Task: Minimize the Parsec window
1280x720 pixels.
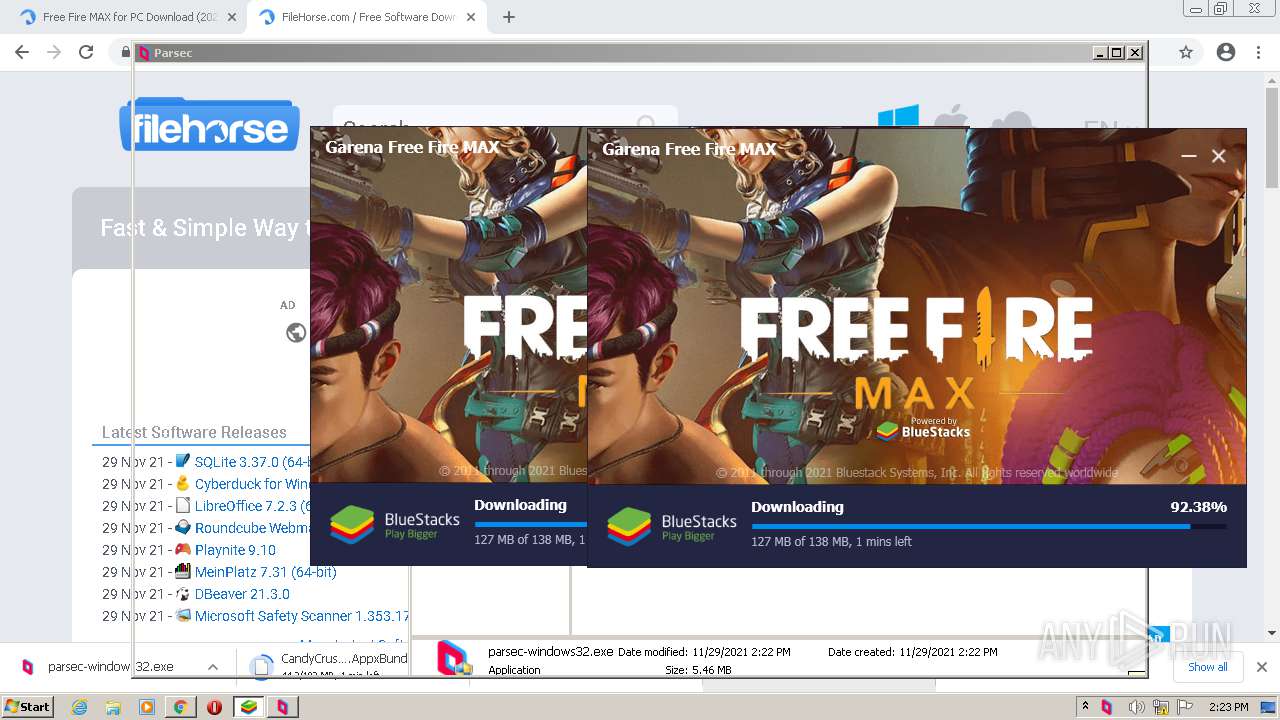Action: pyautogui.click(x=1101, y=53)
